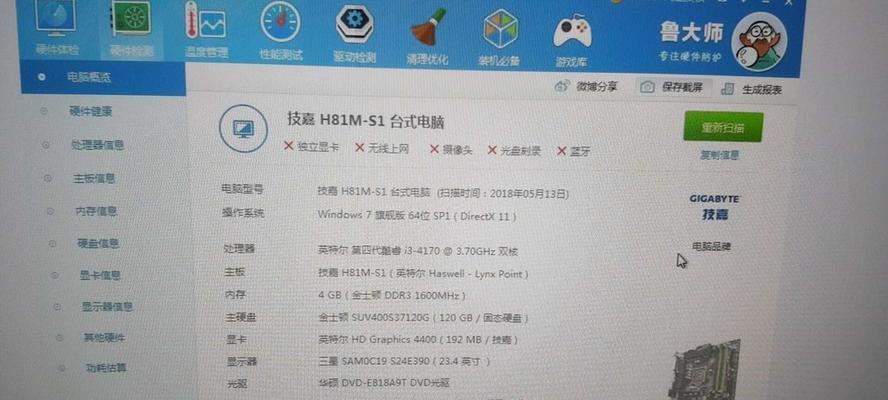
Task: Click the 鲁大师 mascot avatar
Action: pyautogui.click(x=759, y=41)
